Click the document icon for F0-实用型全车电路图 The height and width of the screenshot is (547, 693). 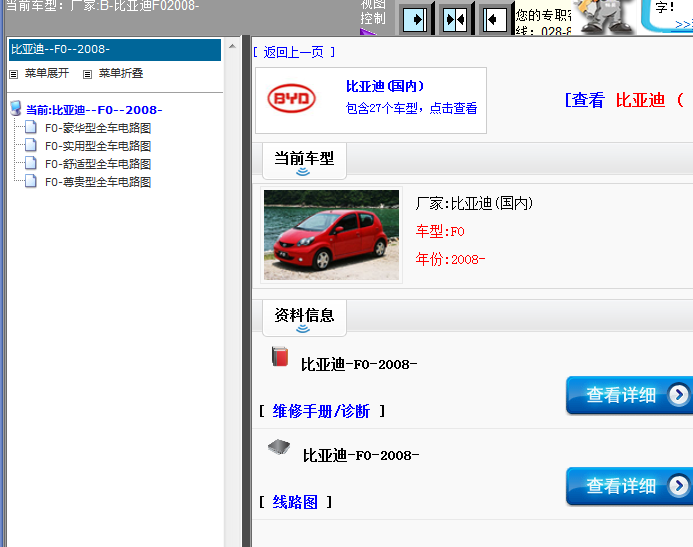30,145
